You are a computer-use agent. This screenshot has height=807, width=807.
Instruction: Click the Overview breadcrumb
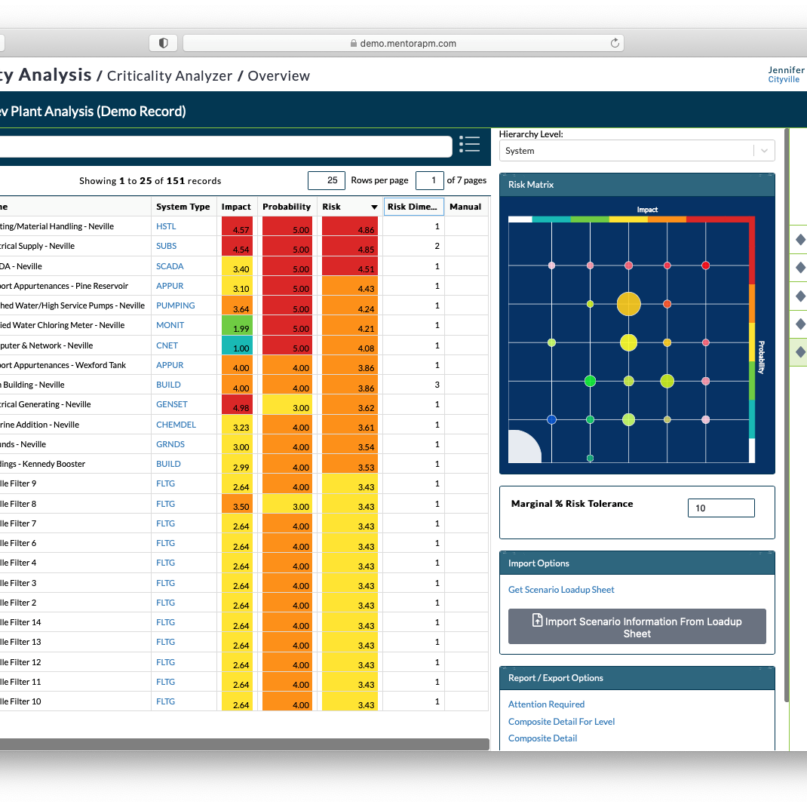click(x=279, y=76)
